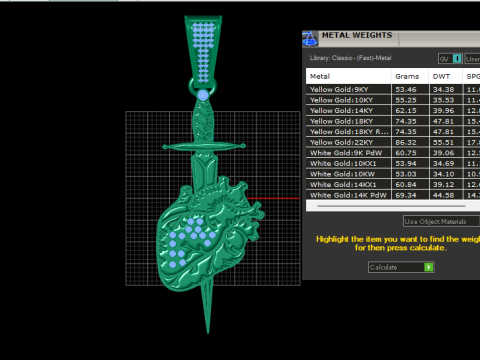Toggle the GV switch
The width and height of the screenshot is (480, 360).
point(450,59)
